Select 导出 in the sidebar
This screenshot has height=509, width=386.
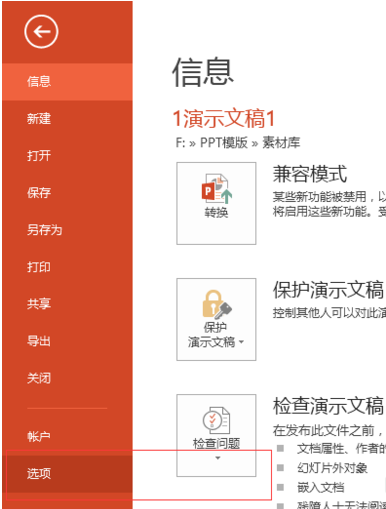pyautogui.click(x=67, y=341)
